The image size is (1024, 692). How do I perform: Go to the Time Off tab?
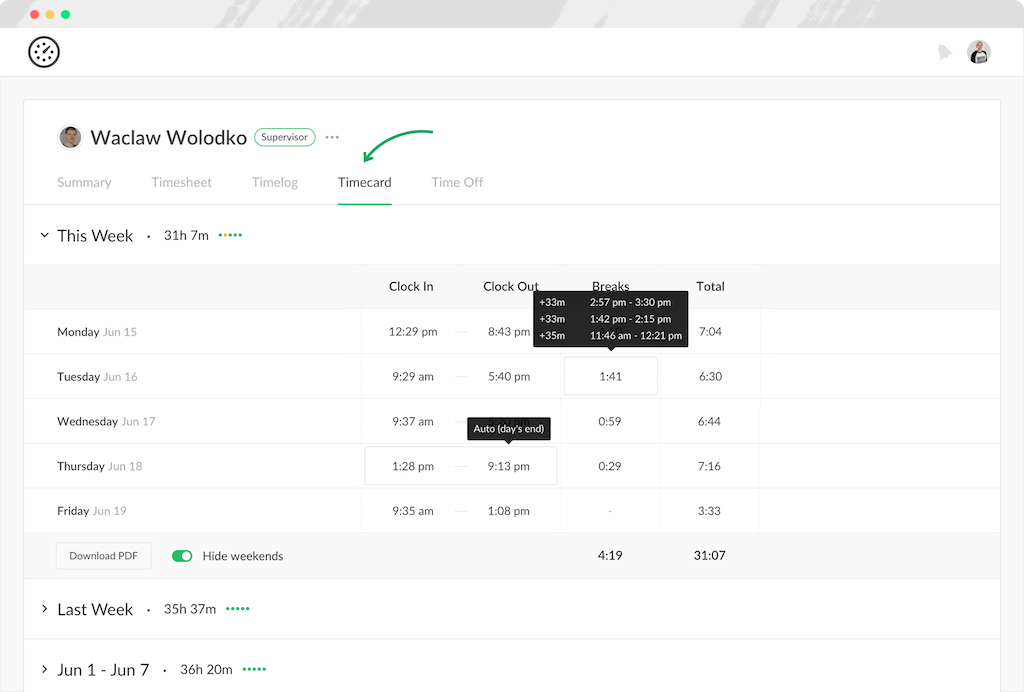click(x=457, y=182)
